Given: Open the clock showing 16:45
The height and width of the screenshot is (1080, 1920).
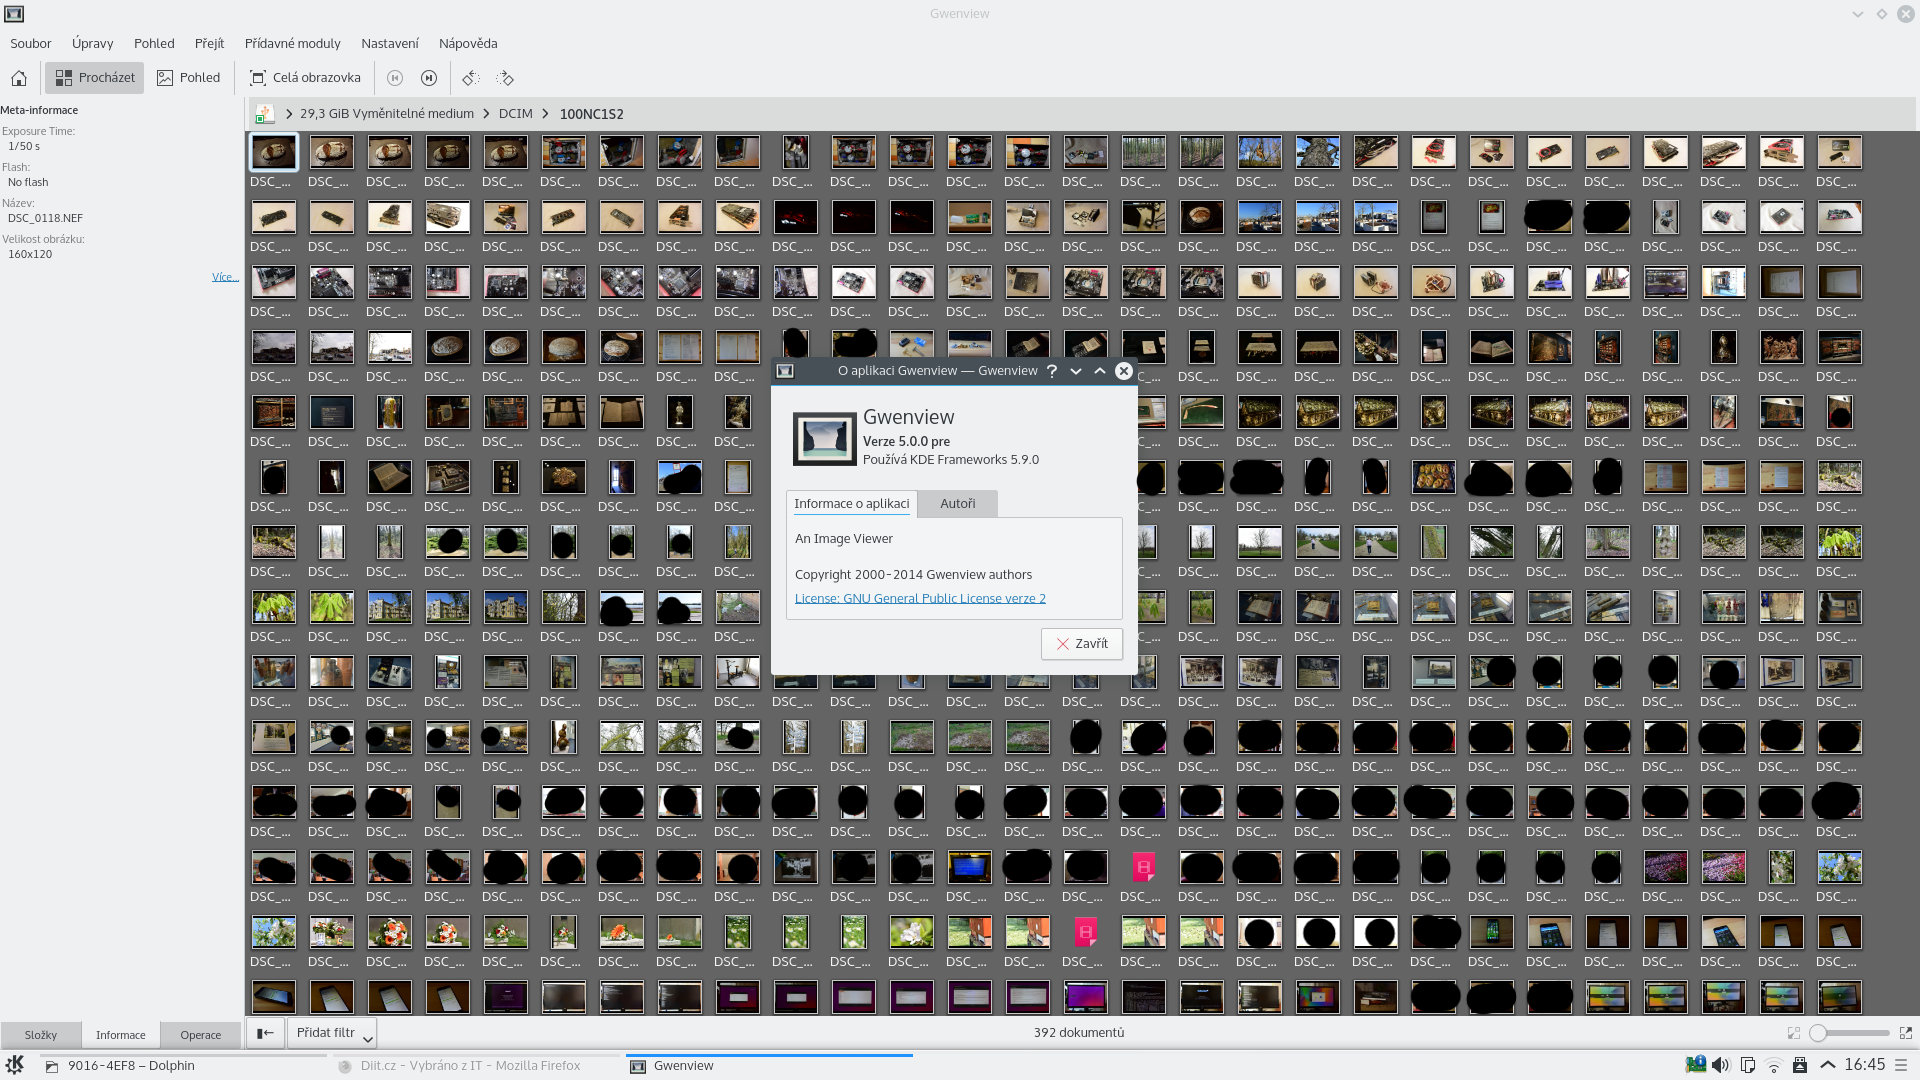Looking at the screenshot, I should pyautogui.click(x=1865, y=1065).
